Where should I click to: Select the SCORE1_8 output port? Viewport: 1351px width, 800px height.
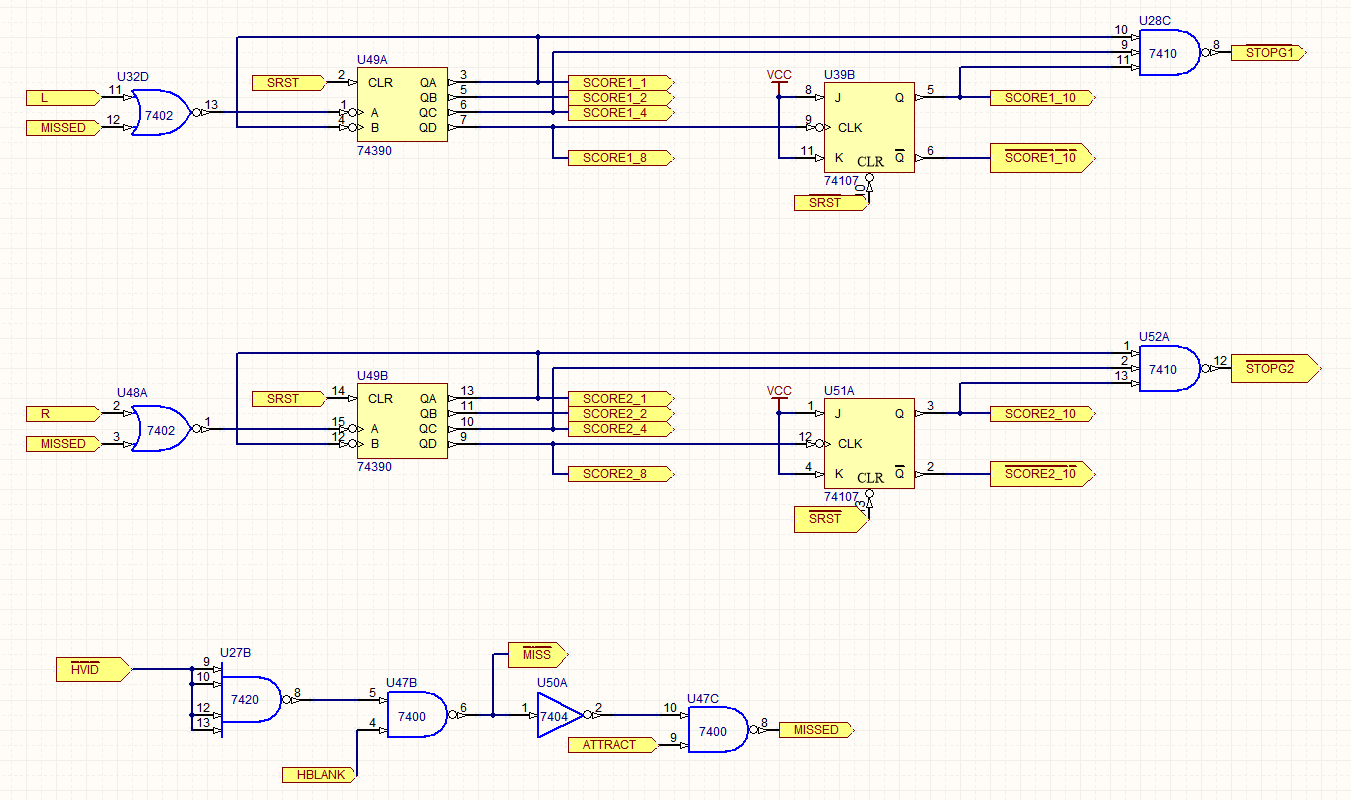(621, 158)
